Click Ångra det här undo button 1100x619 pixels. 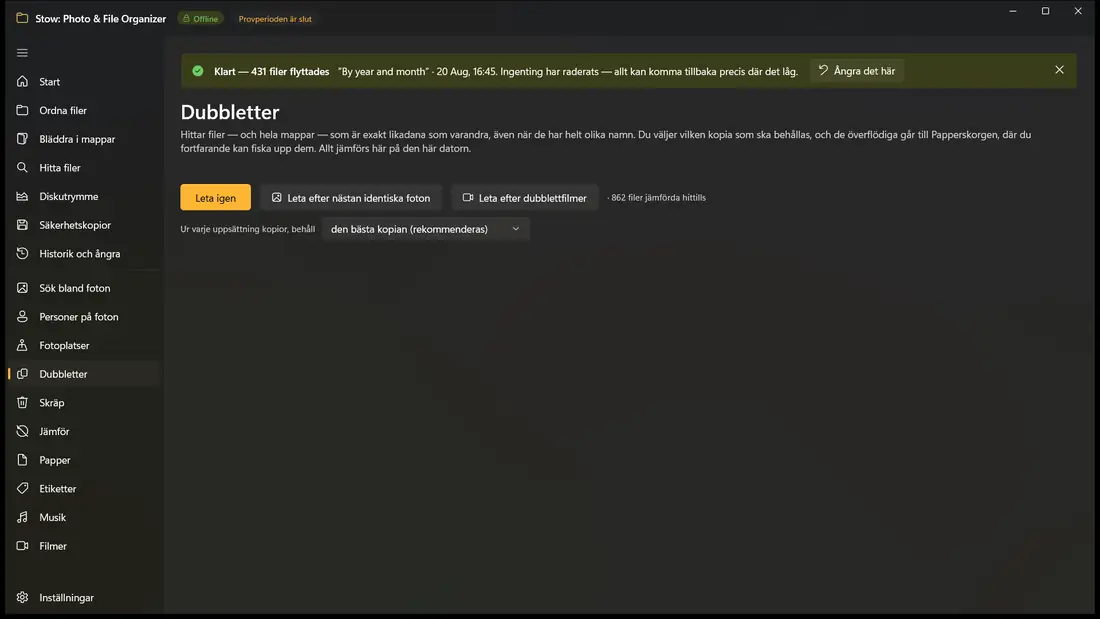857,71
